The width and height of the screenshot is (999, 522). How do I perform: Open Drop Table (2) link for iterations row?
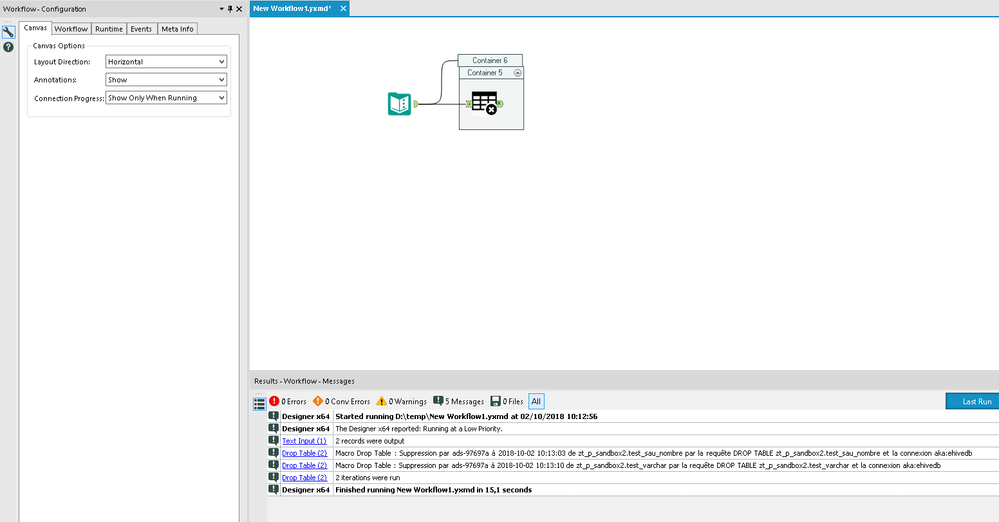click(x=305, y=477)
